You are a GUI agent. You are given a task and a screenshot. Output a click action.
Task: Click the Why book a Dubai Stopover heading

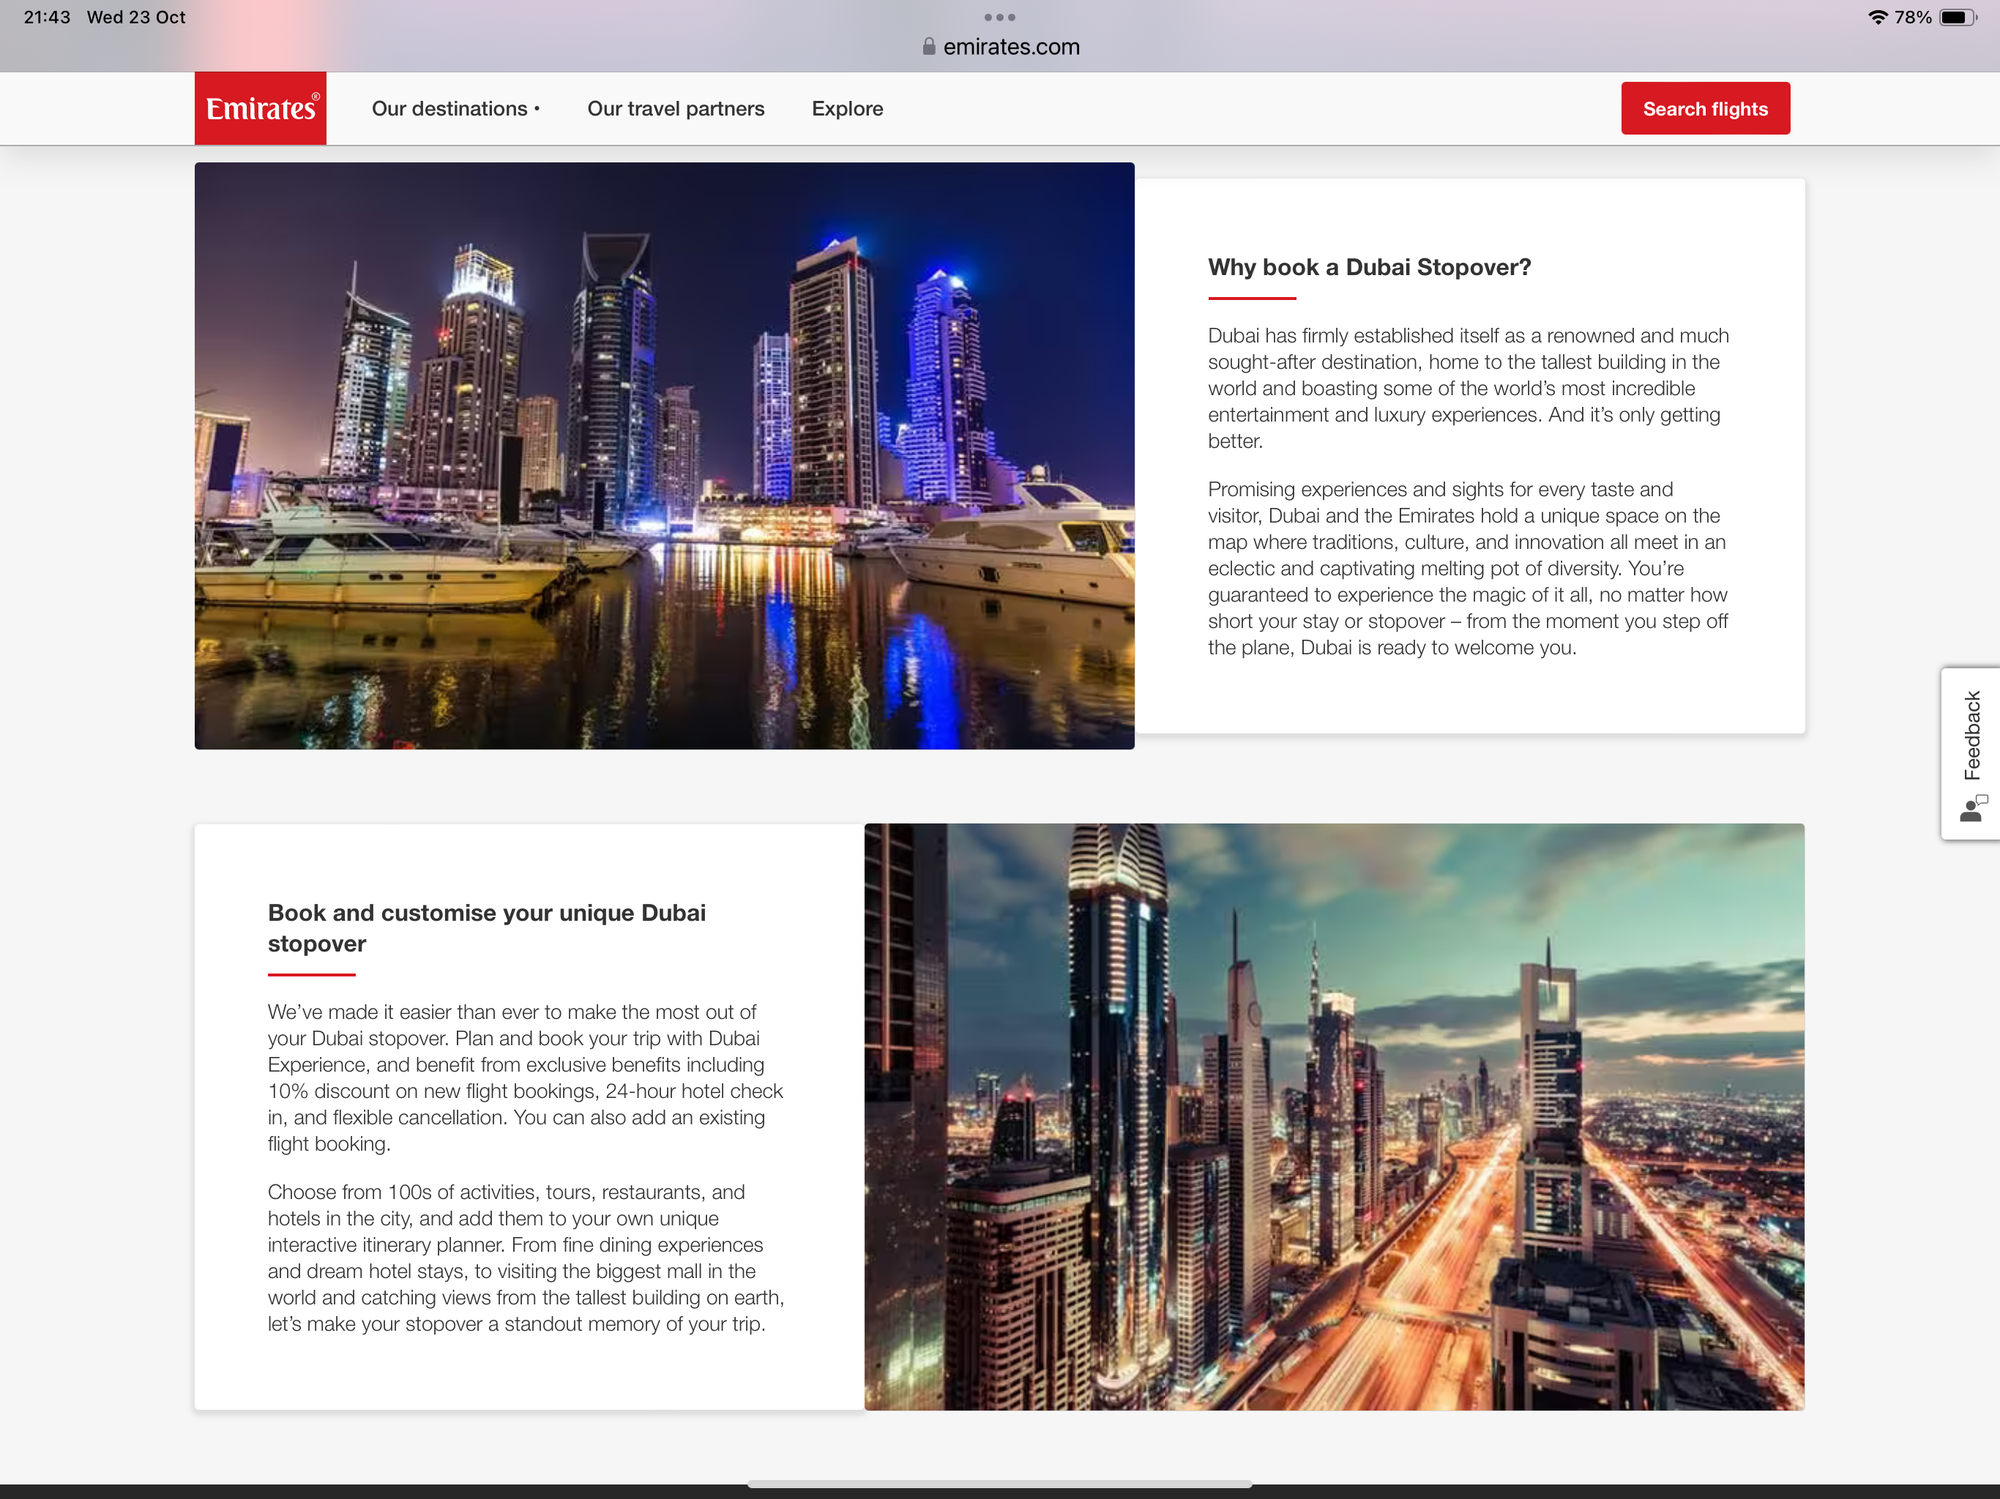(1369, 267)
